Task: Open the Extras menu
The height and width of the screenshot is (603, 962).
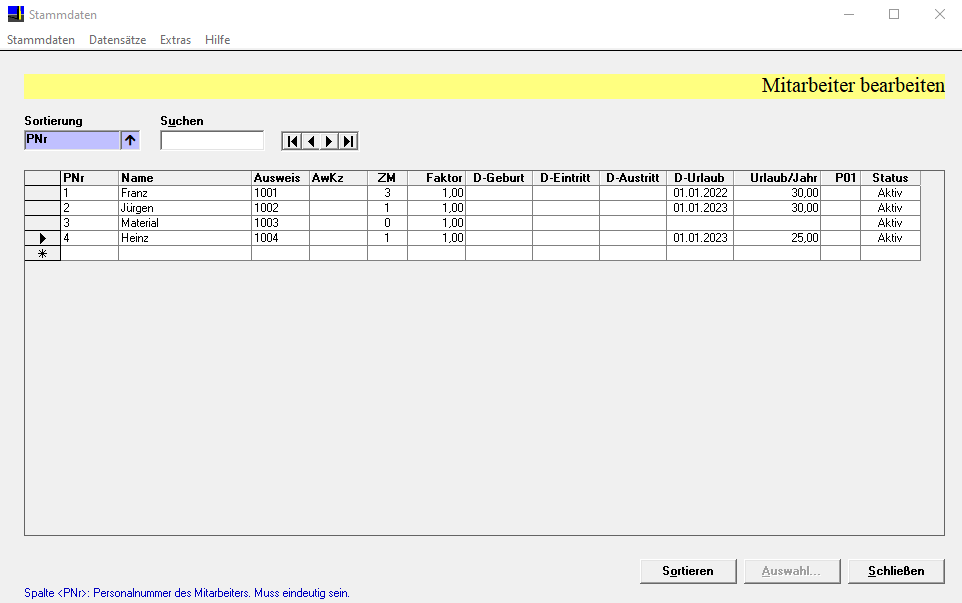Action: pyautogui.click(x=175, y=40)
